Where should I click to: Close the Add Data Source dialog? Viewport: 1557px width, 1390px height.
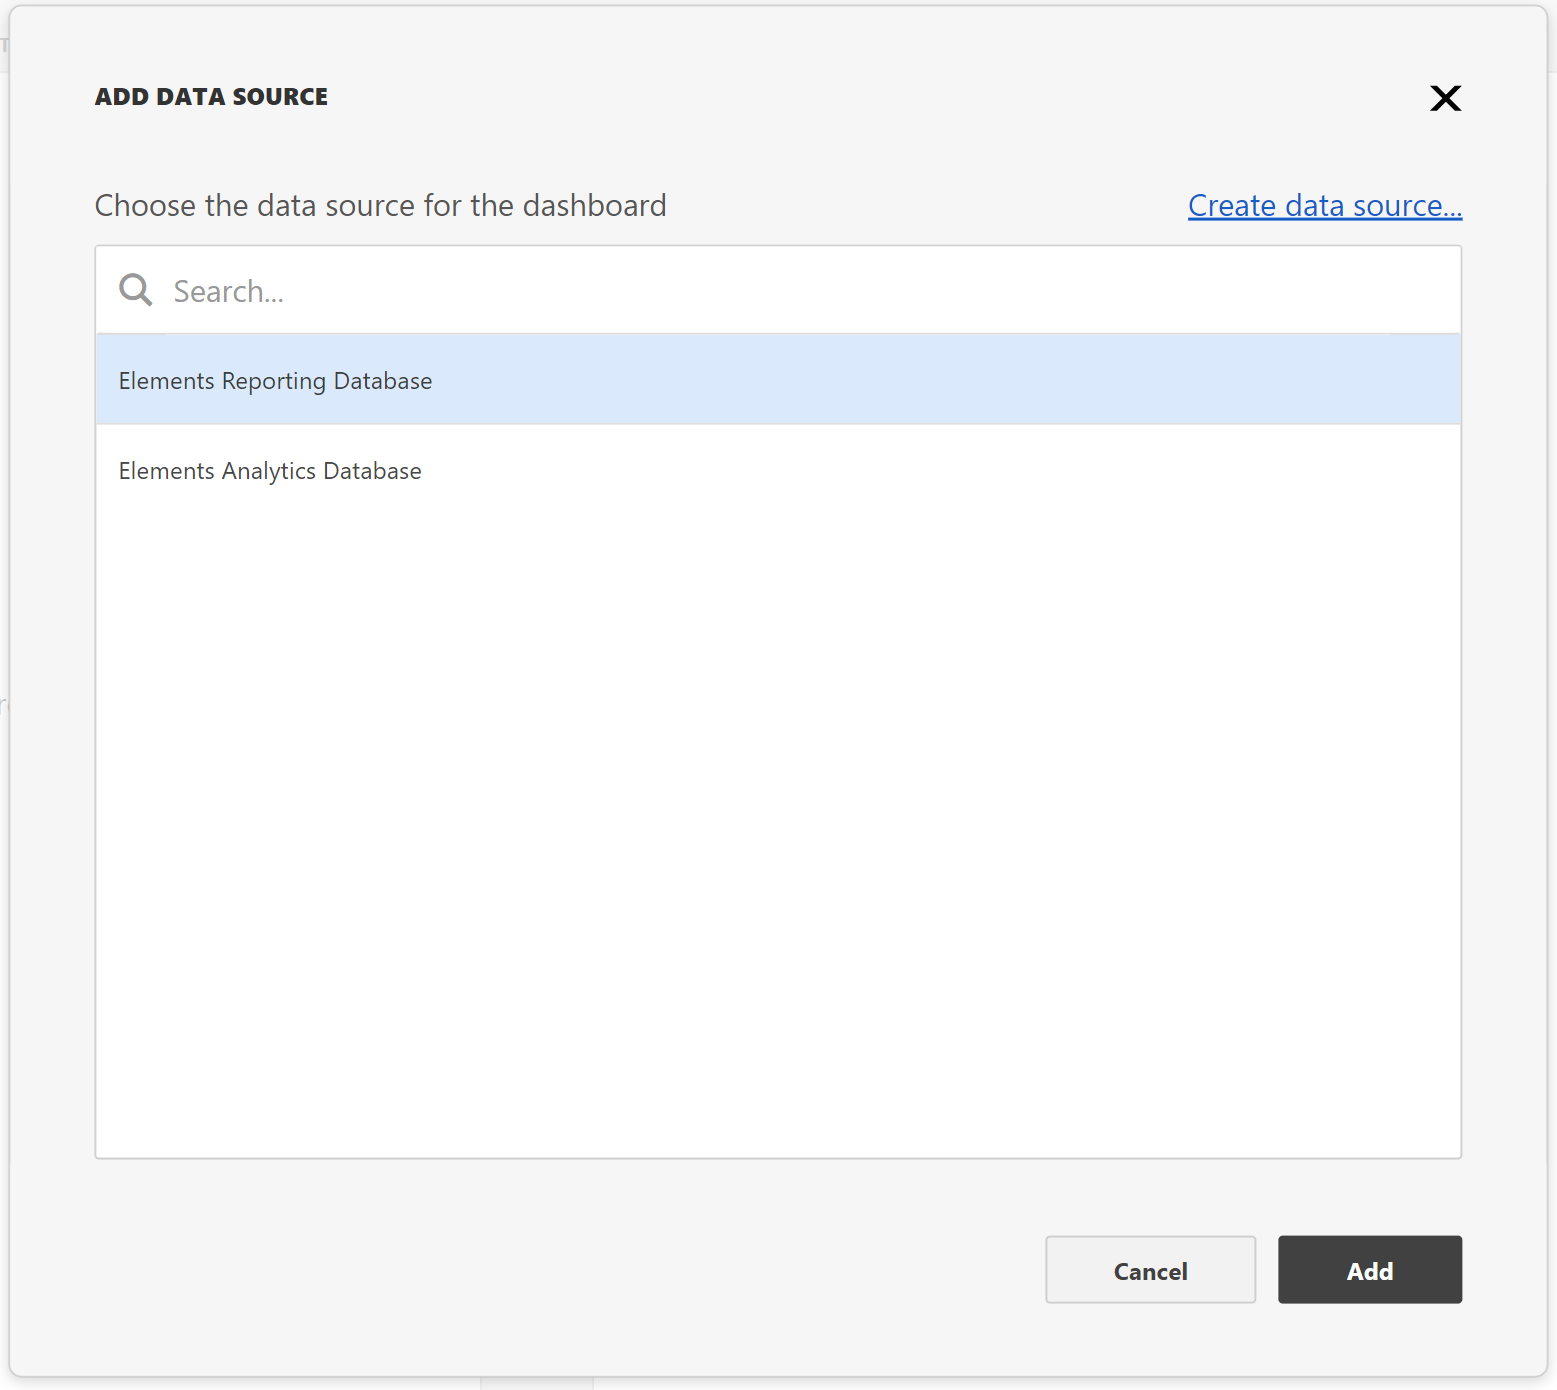1445,98
